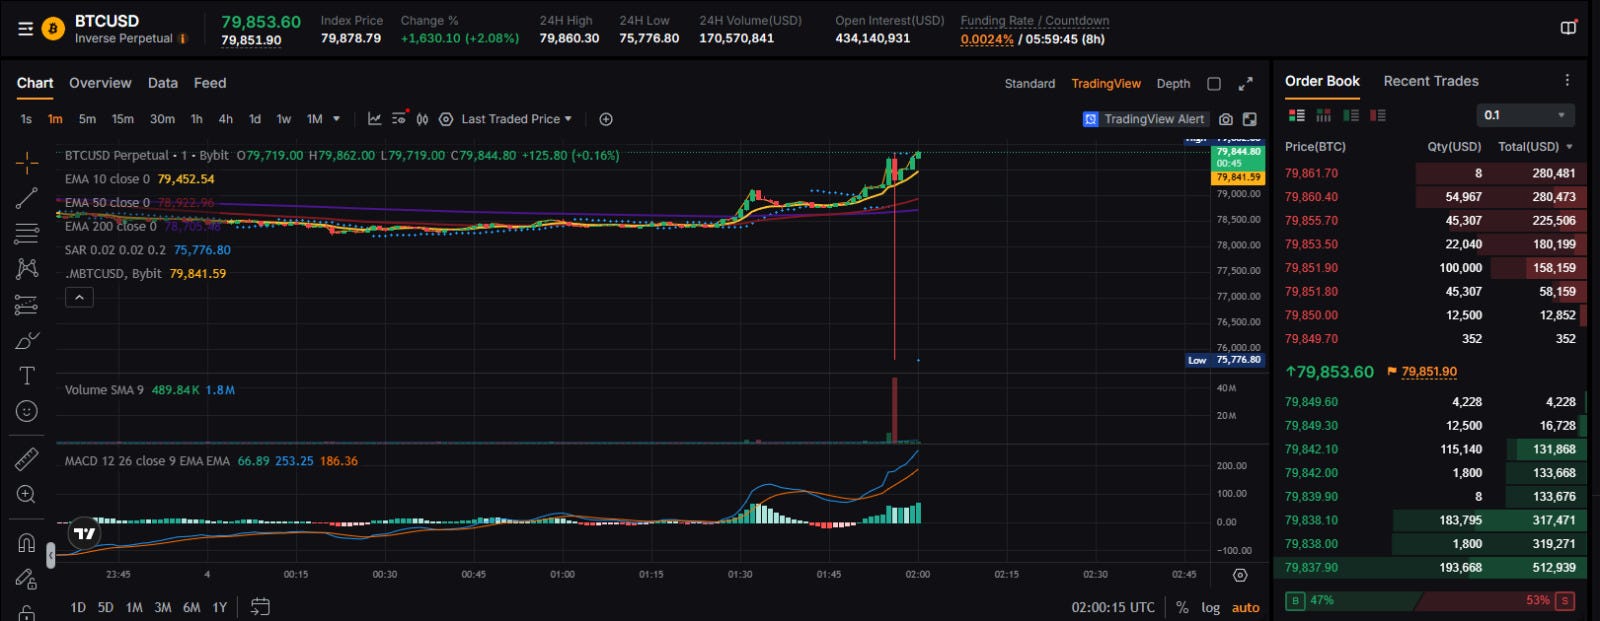The width and height of the screenshot is (1600, 621).
Task: Switch to the Feed tab
Action: click(x=210, y=83)
